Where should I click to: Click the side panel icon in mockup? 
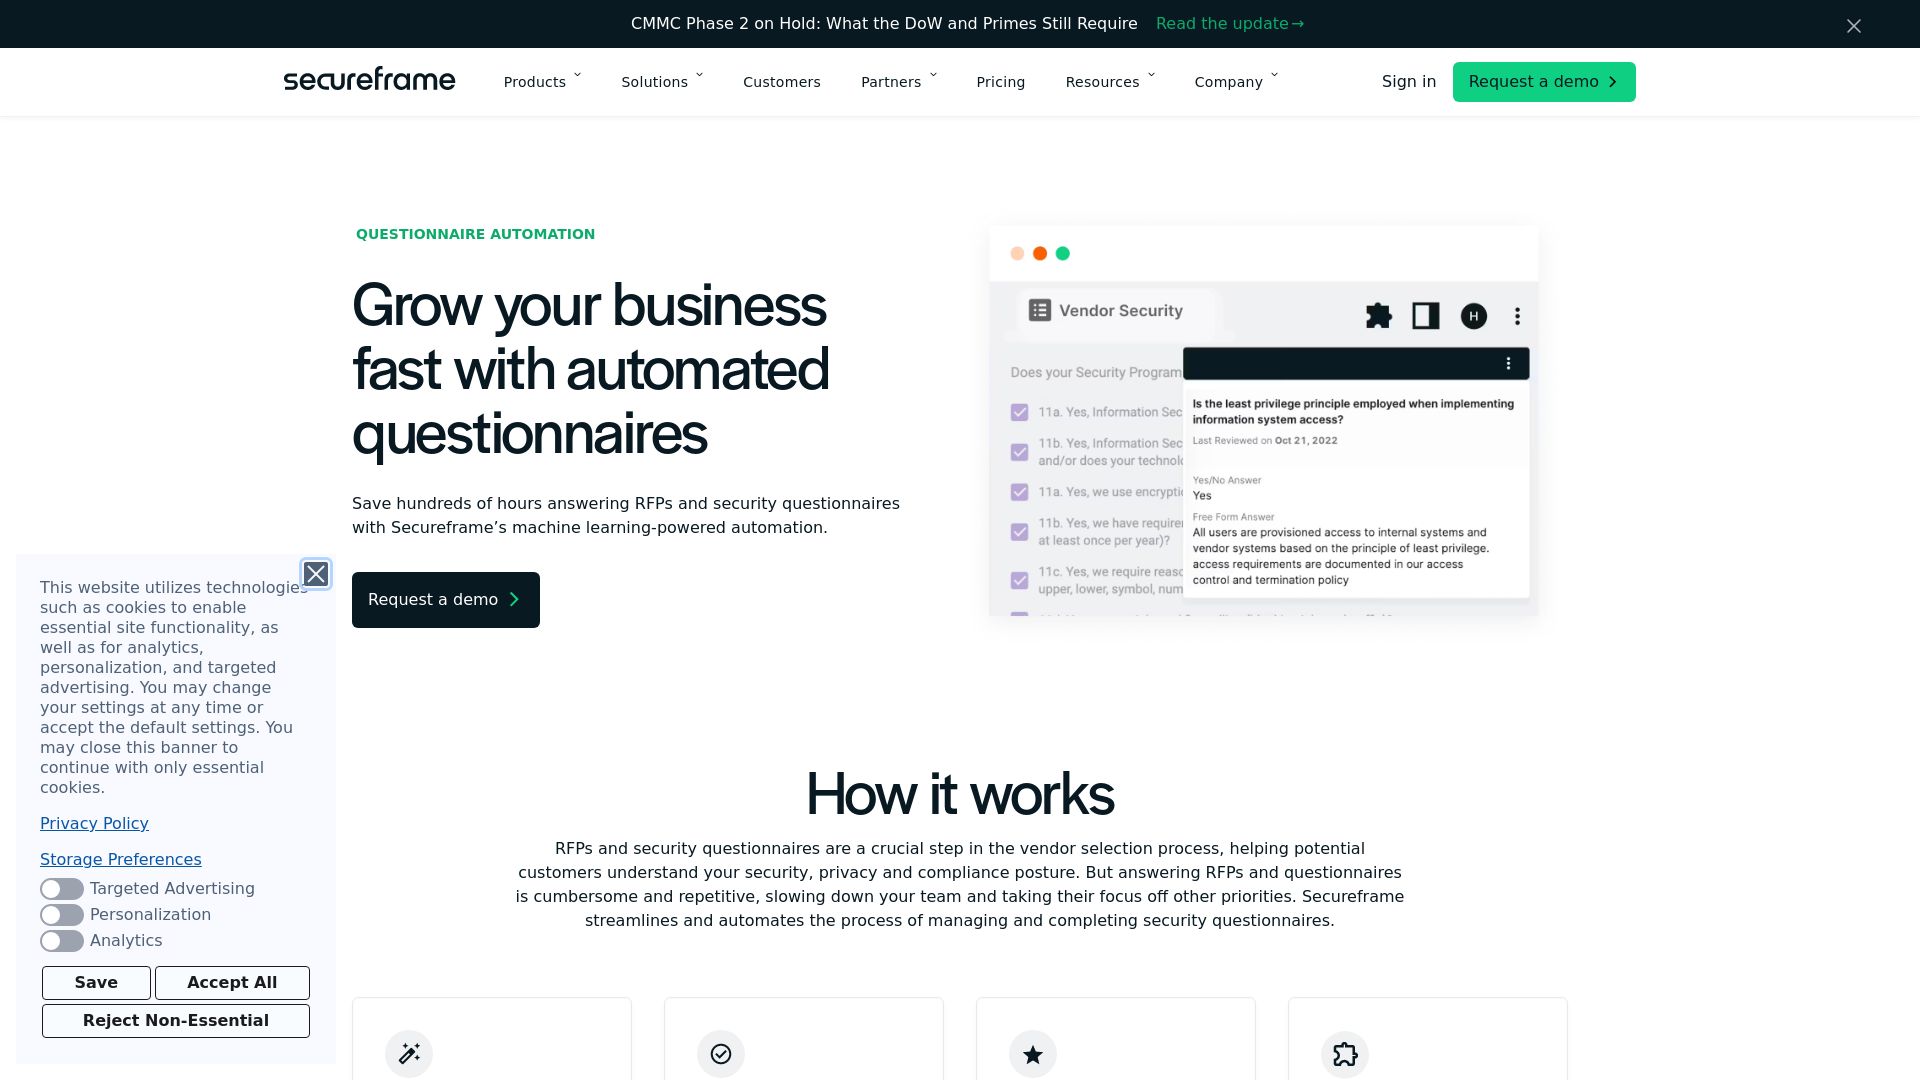pos(1426,316)
